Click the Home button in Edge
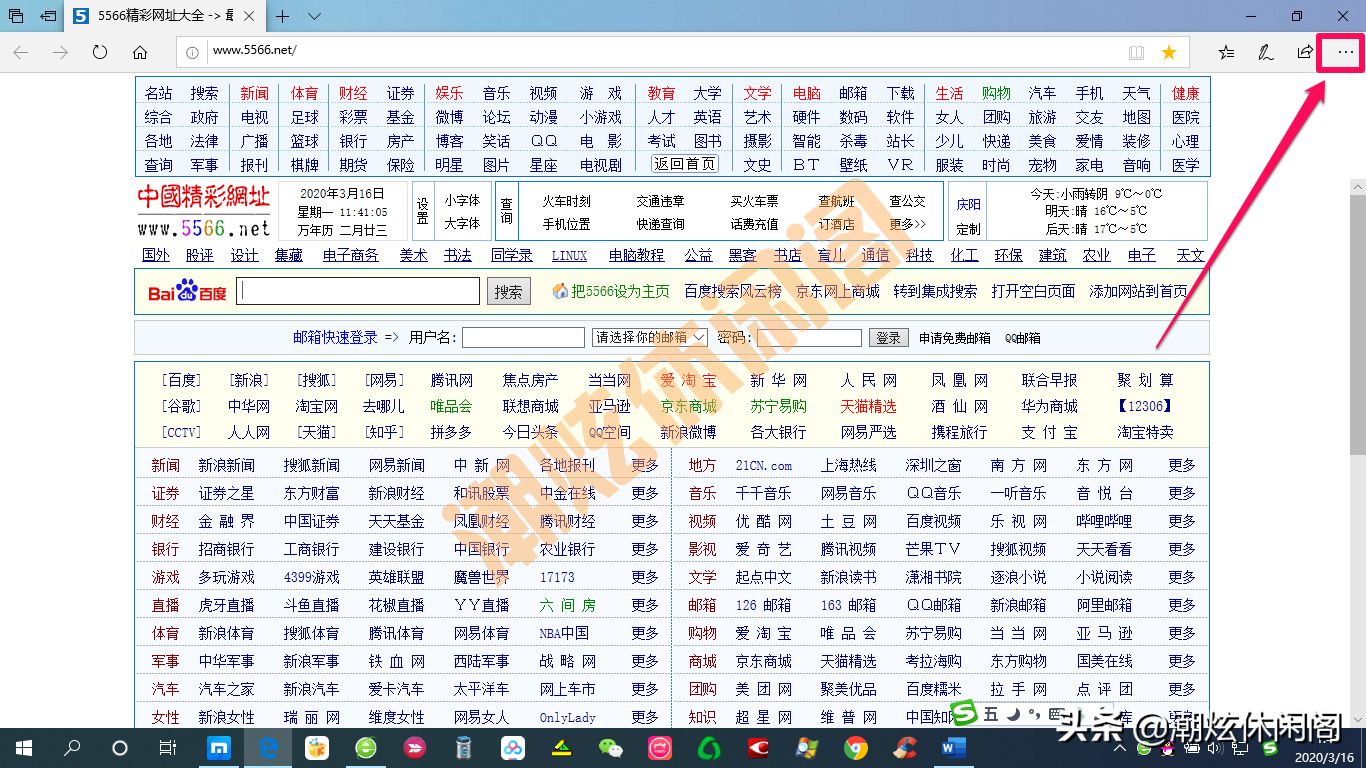The height and width of the screenshot is (768, 1366). point(140,52)
